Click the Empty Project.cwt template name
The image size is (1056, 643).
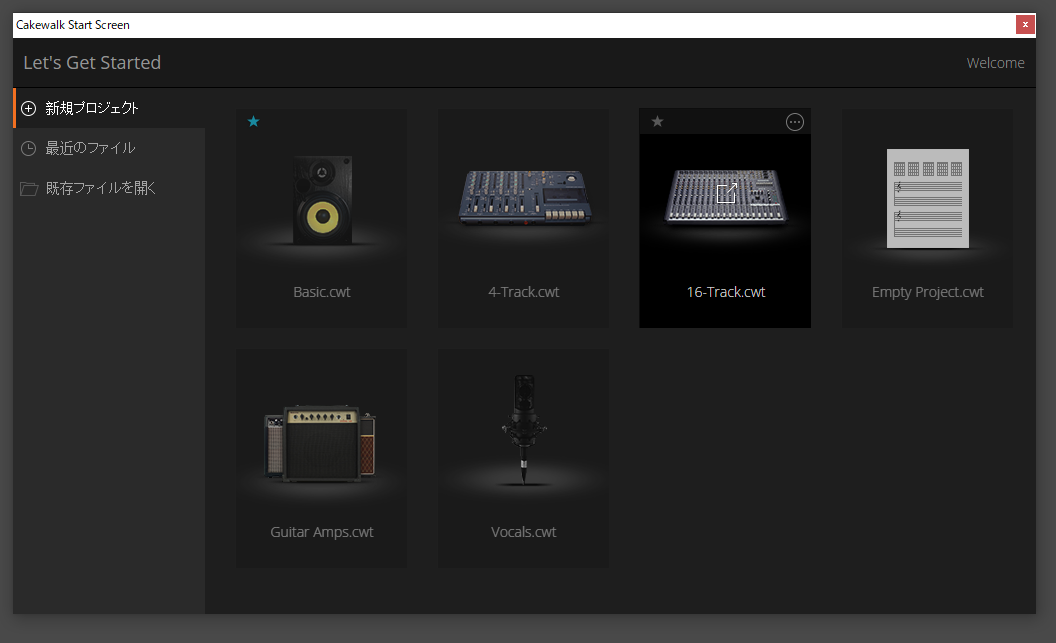pos(927,292)
